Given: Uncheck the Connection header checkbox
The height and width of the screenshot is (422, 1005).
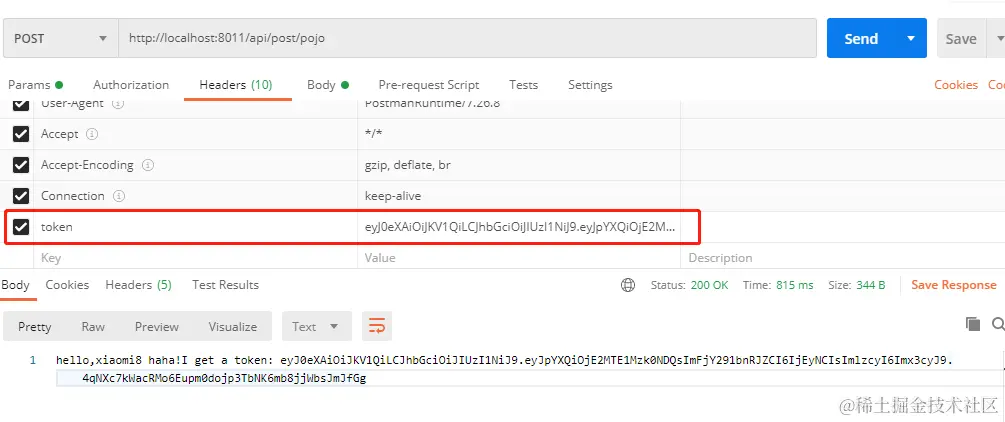Looking at the screenshot, I should click(21, 196).
